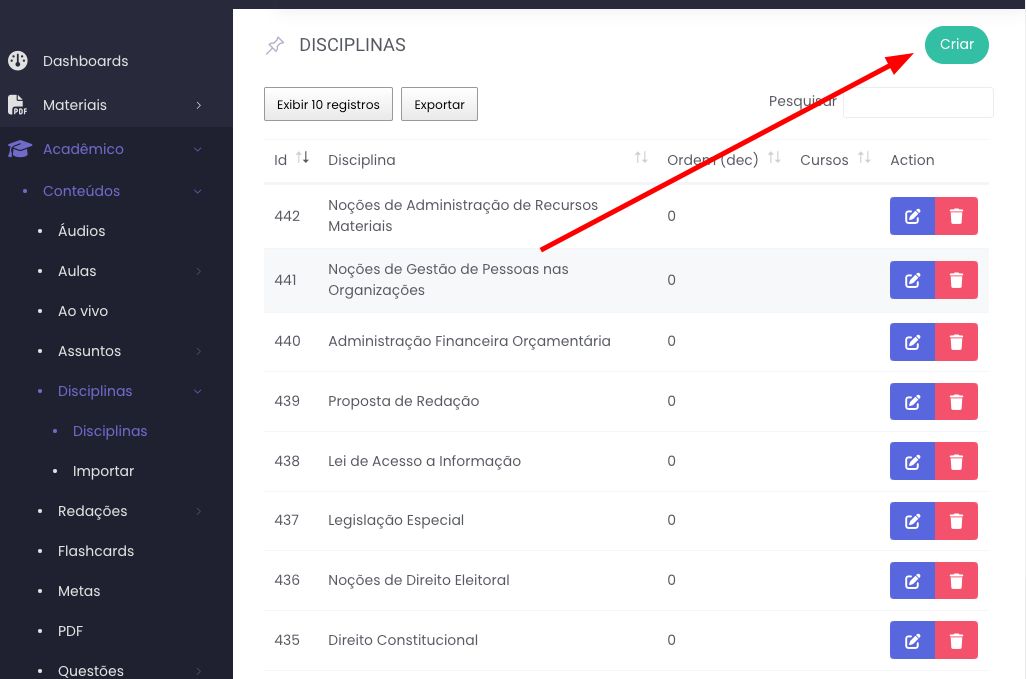Open Exibir 10 registros dropdown

click(x=328, y=104)
